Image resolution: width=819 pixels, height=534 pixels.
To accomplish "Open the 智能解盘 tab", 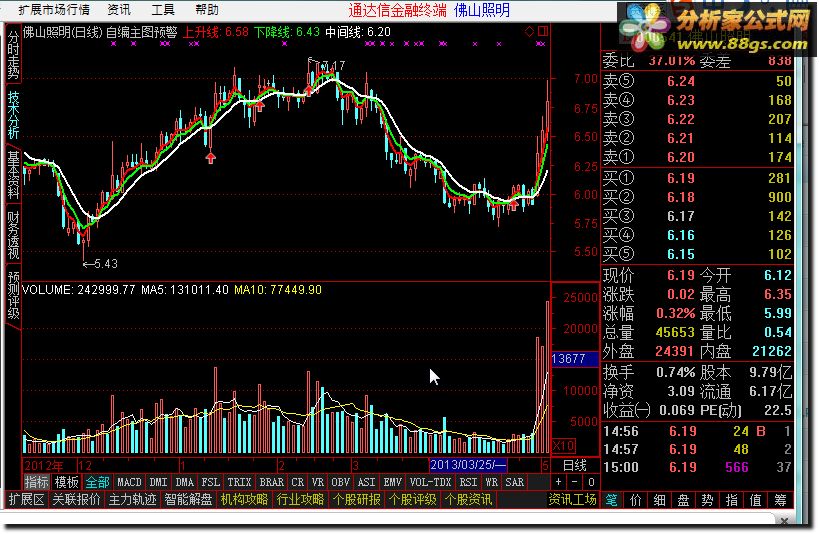I will coord(188,500).
